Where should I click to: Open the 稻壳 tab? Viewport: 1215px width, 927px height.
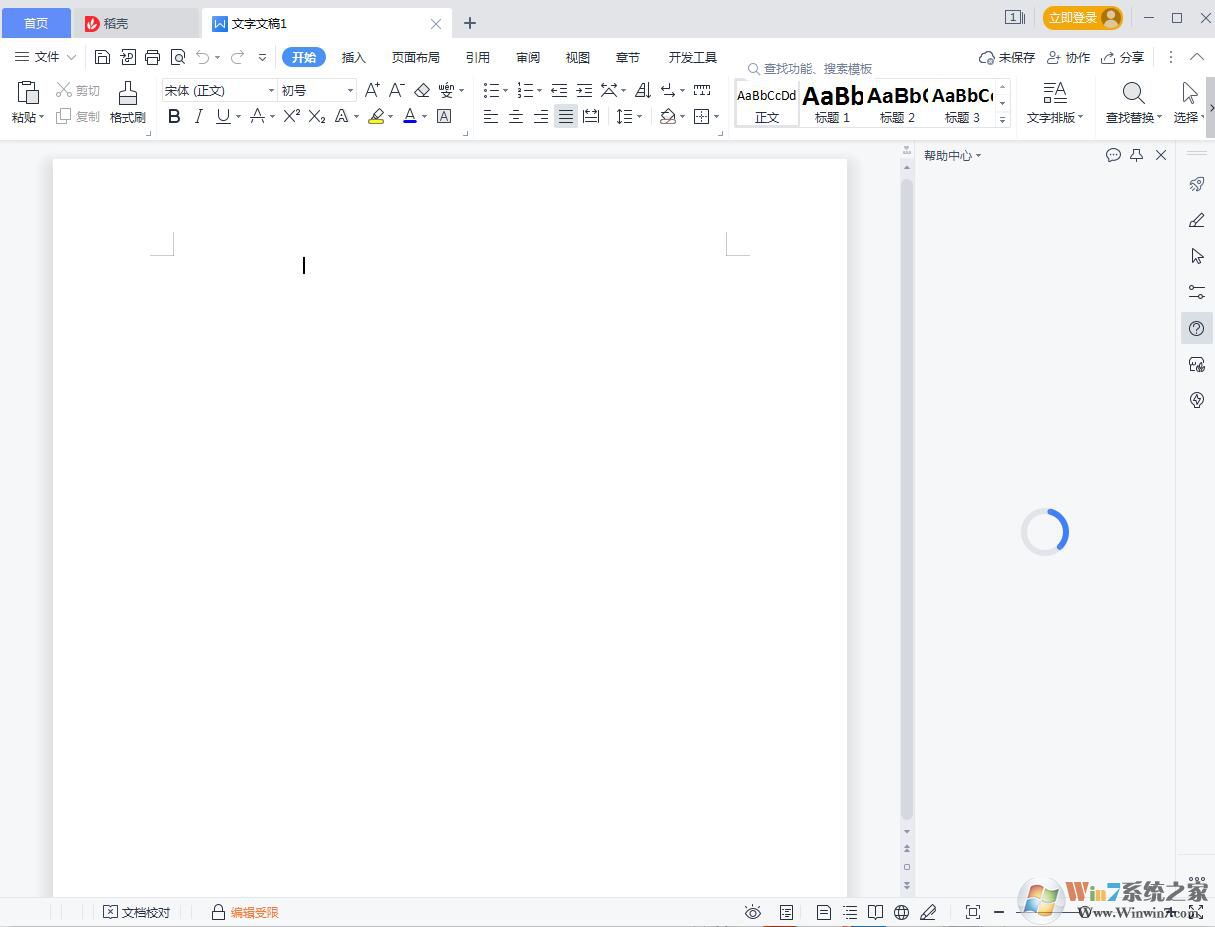pos(114,22)
